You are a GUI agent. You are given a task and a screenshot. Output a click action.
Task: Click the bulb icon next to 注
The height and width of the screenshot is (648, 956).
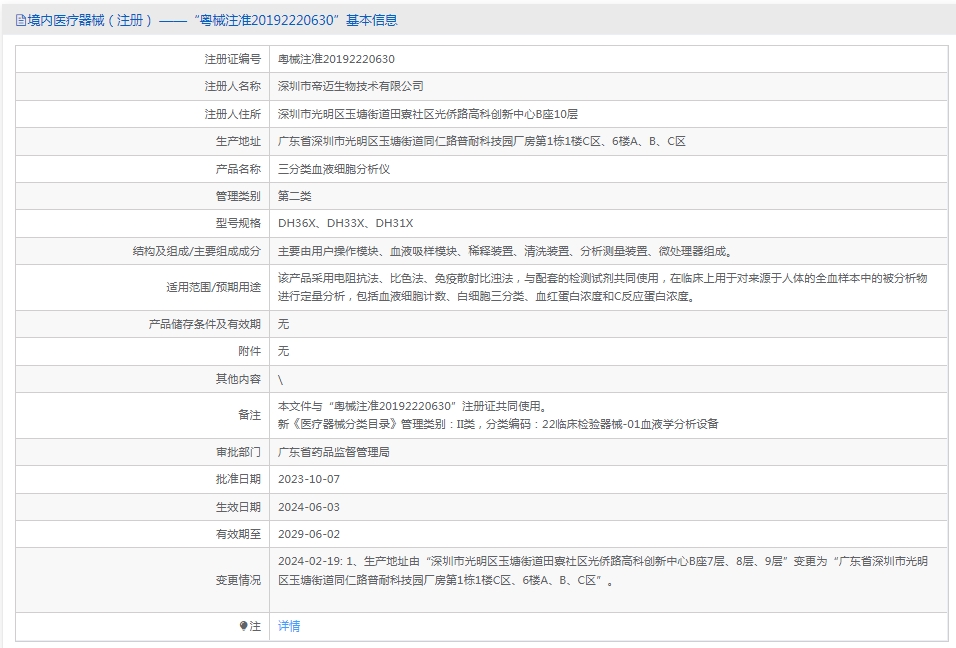pyautogui.click(x=243, y=626)
